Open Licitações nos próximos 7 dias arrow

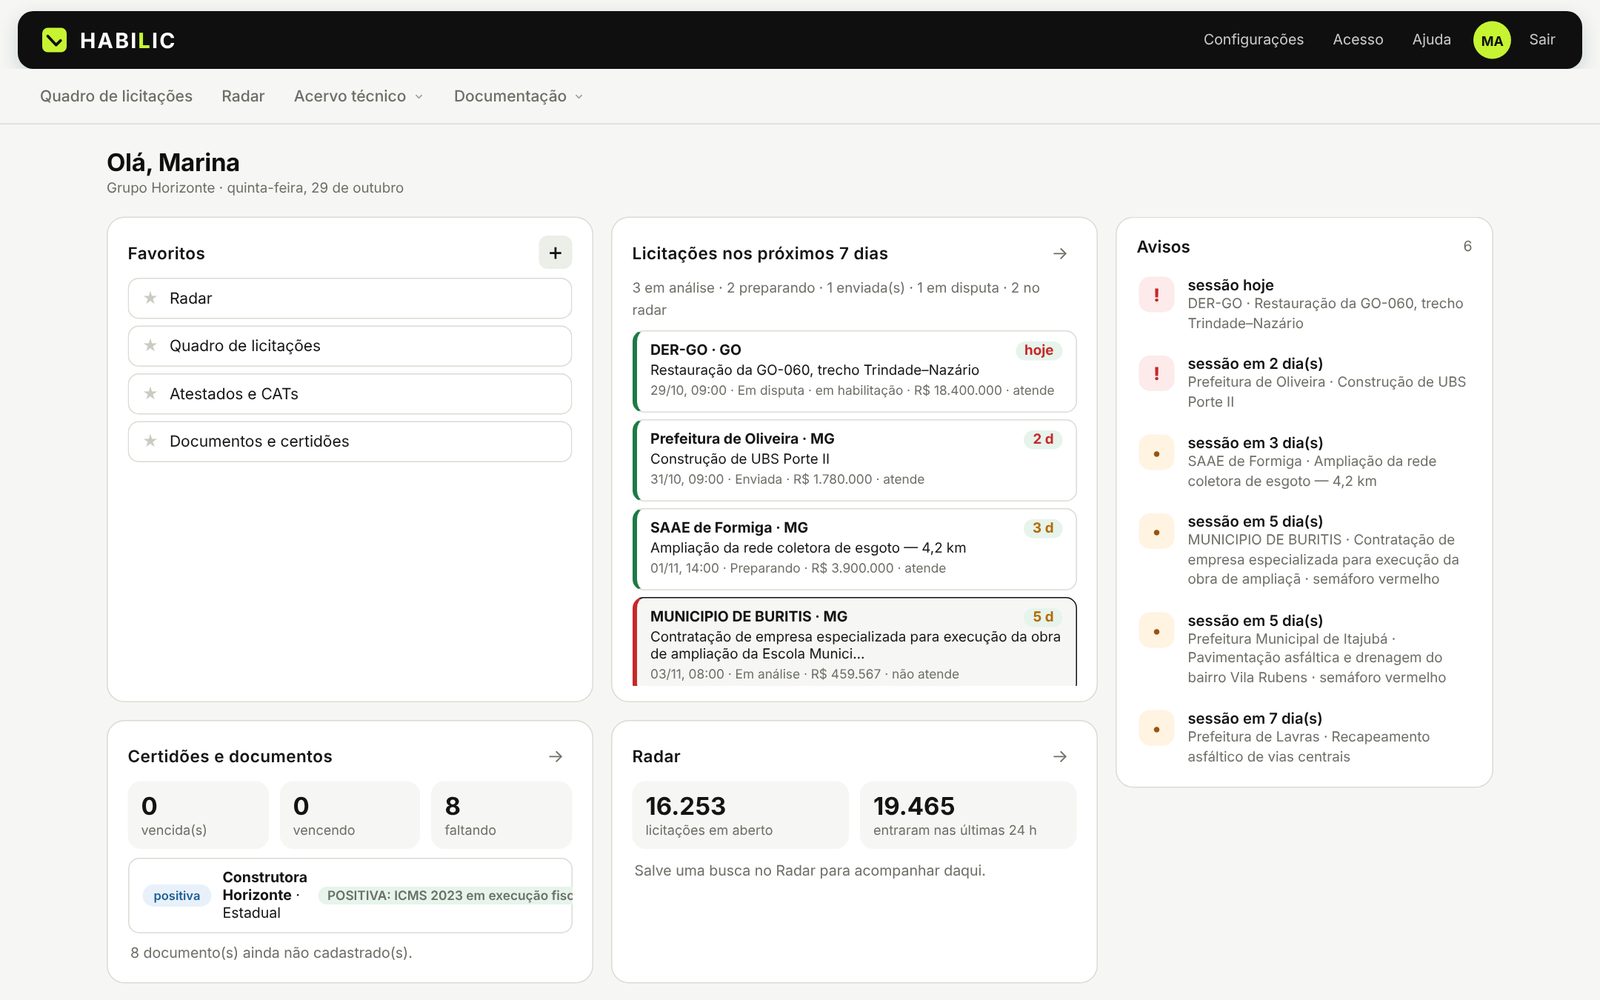coord(1060,254)
